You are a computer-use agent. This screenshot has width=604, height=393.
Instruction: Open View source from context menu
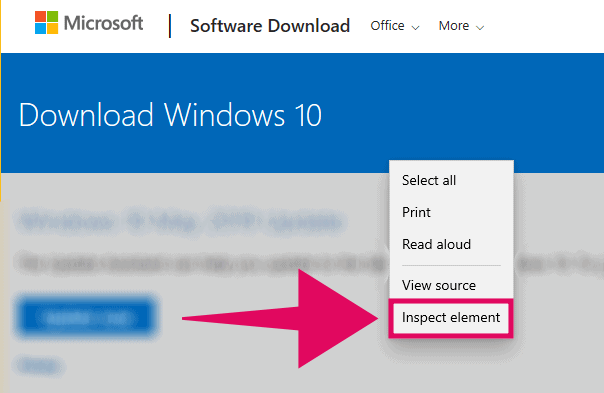451,285
